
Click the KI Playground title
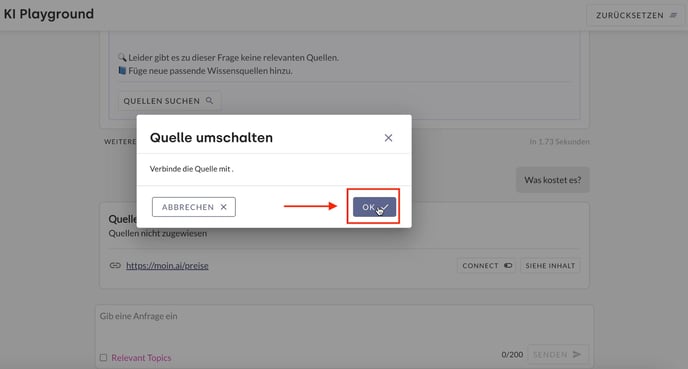(x=49, y=14)
